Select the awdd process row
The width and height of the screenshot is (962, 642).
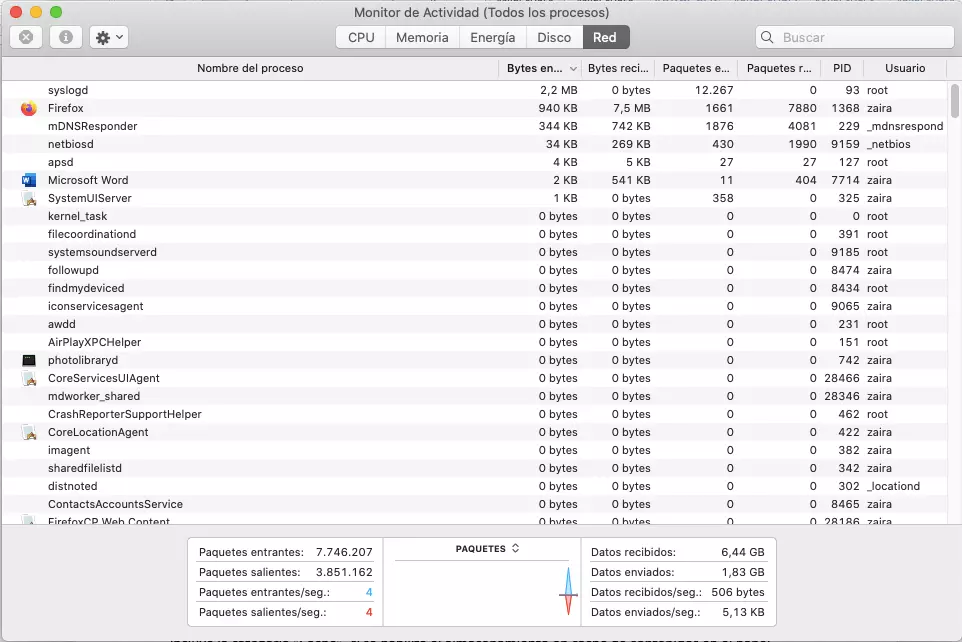(475, 324)
